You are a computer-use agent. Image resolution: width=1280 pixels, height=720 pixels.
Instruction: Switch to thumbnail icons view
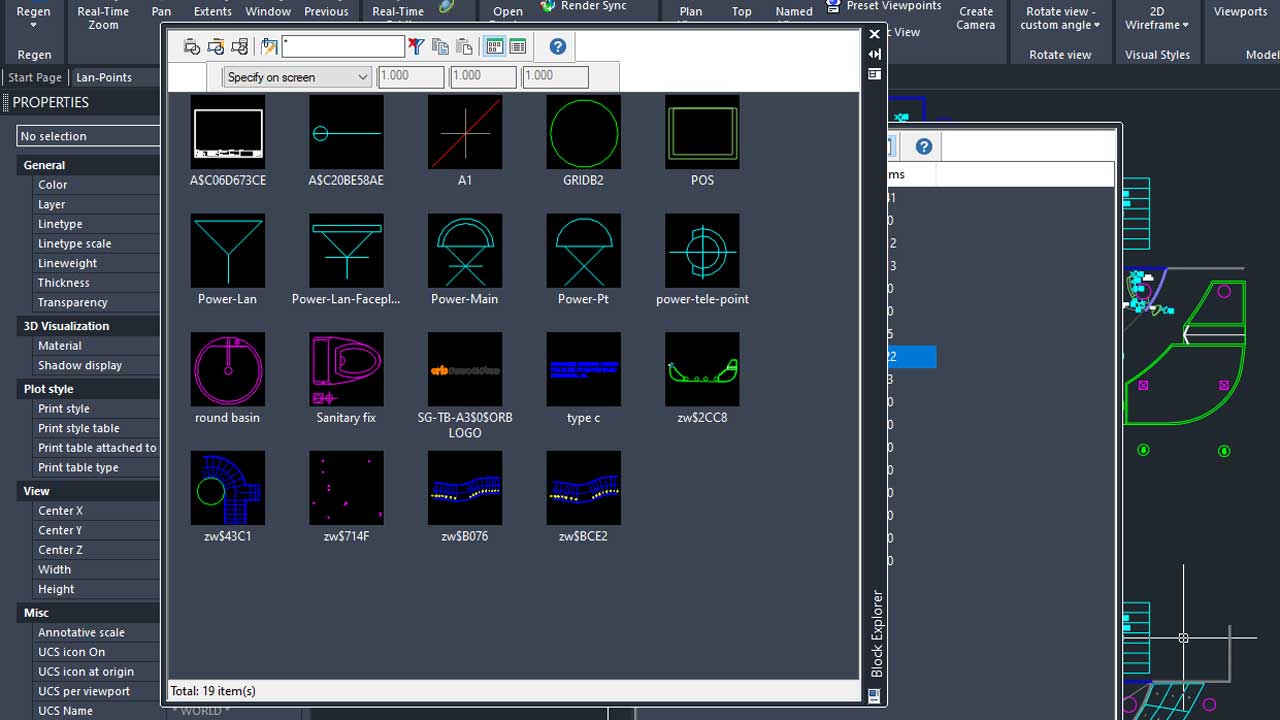pos(494,47)
